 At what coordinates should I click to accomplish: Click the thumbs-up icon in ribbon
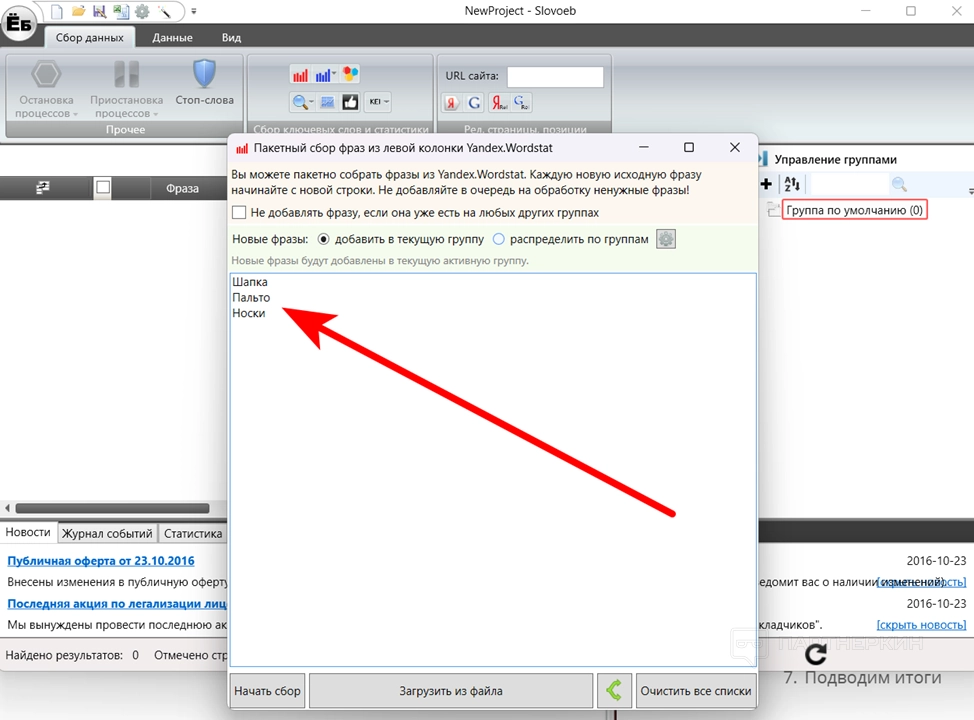(350, 102)
